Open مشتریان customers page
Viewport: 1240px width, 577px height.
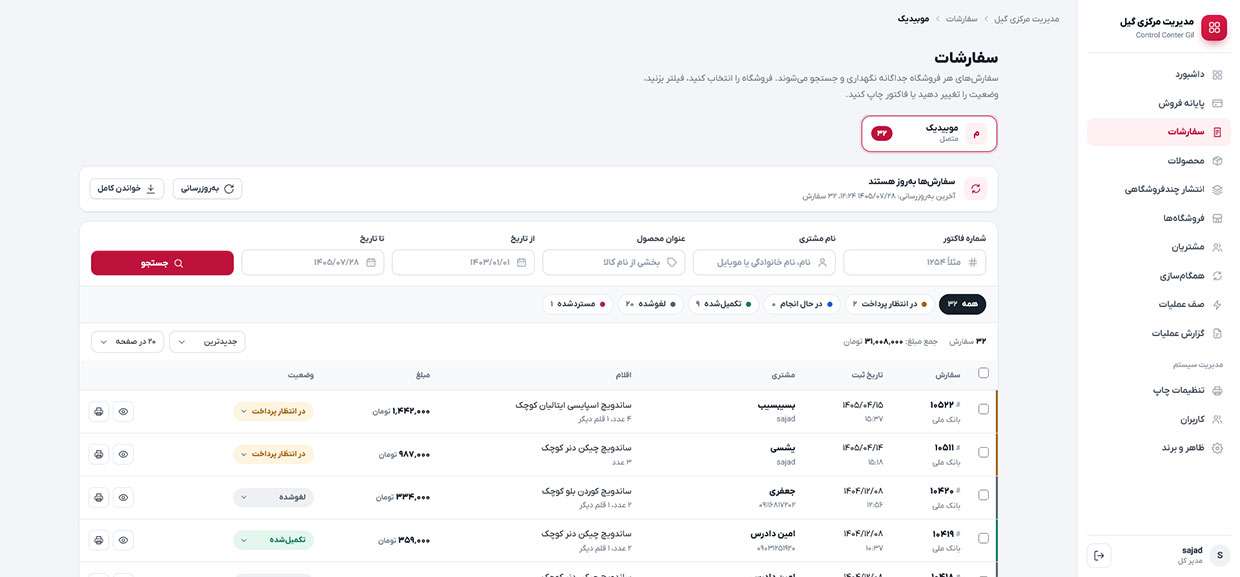(1158, 247)
